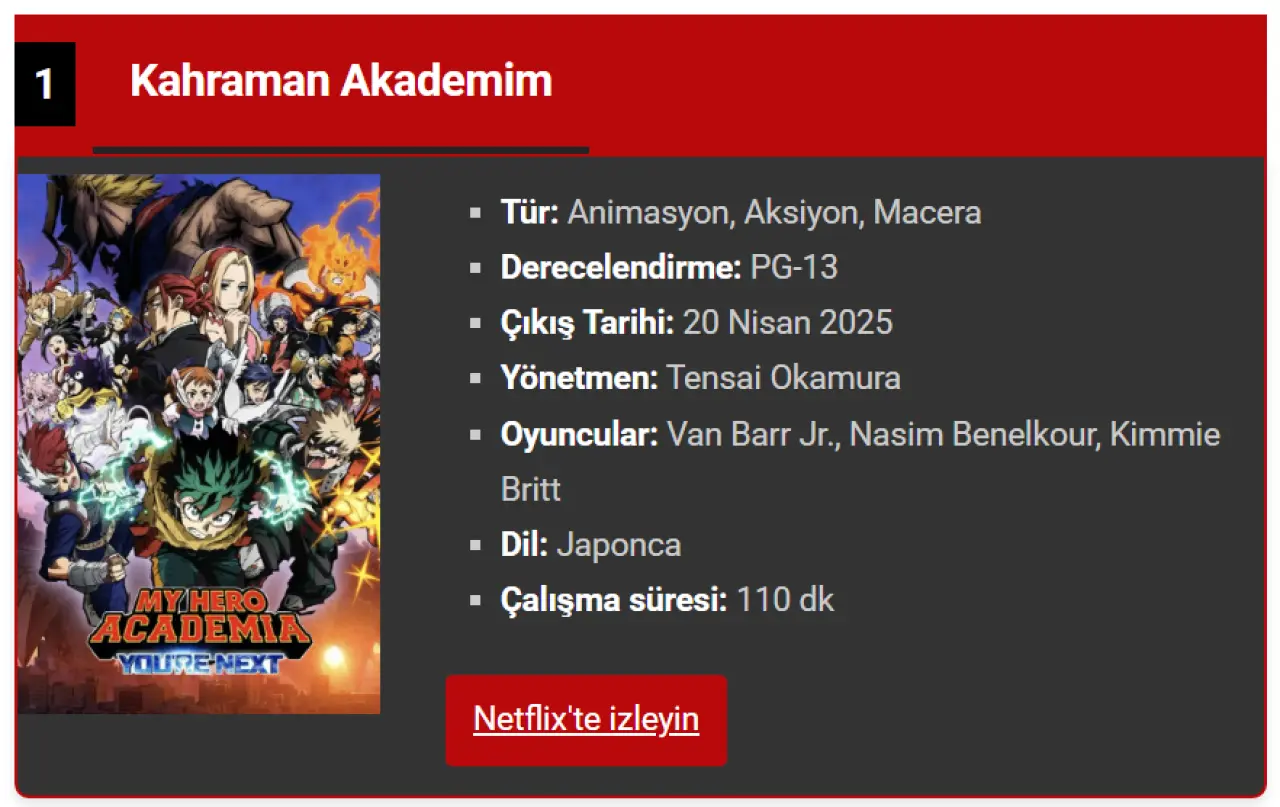Click the bullet marker beside Çıkış Tarihi
Image resolution: width=1280 pixels, height=807 pixels.
(x=476, y=324)
